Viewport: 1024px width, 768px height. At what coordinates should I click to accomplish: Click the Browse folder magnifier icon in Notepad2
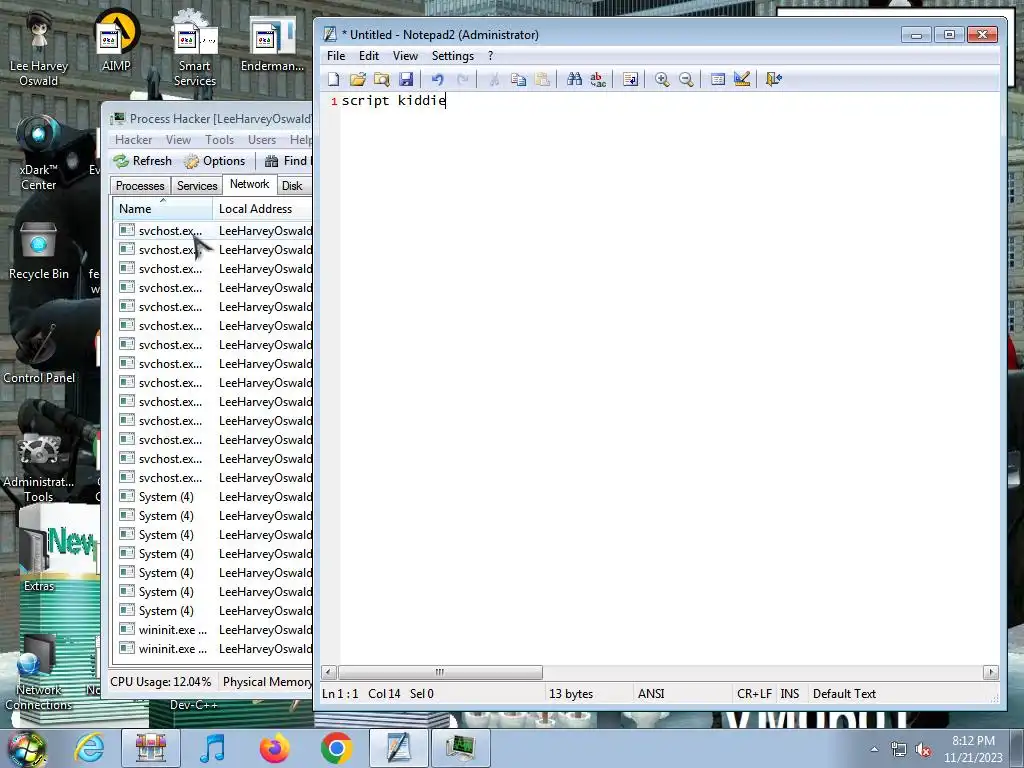[x=381, y=79]
